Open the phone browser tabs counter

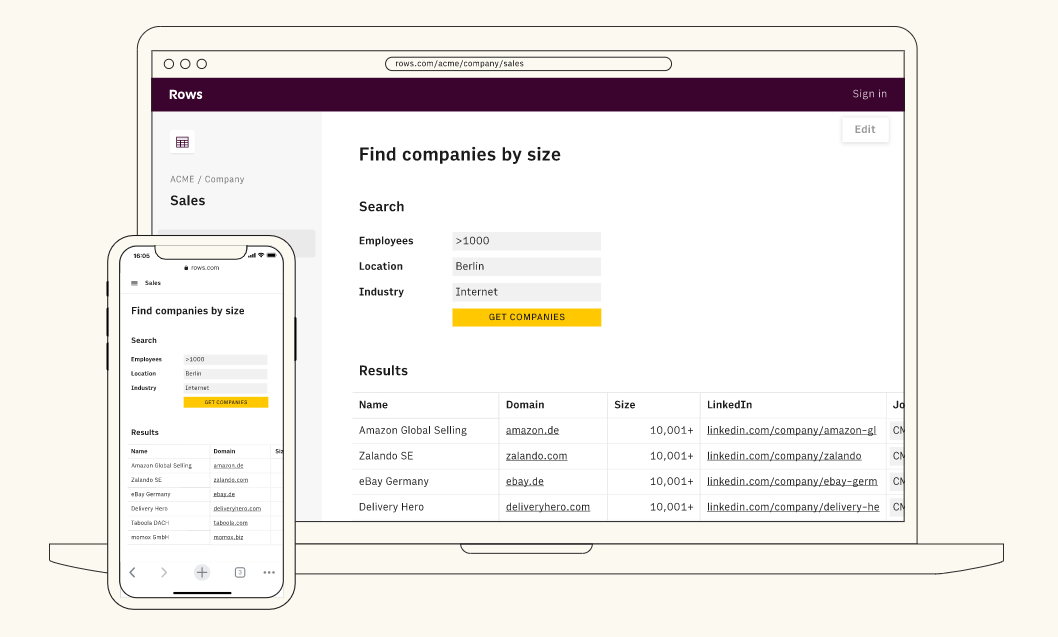pos(240,572)
